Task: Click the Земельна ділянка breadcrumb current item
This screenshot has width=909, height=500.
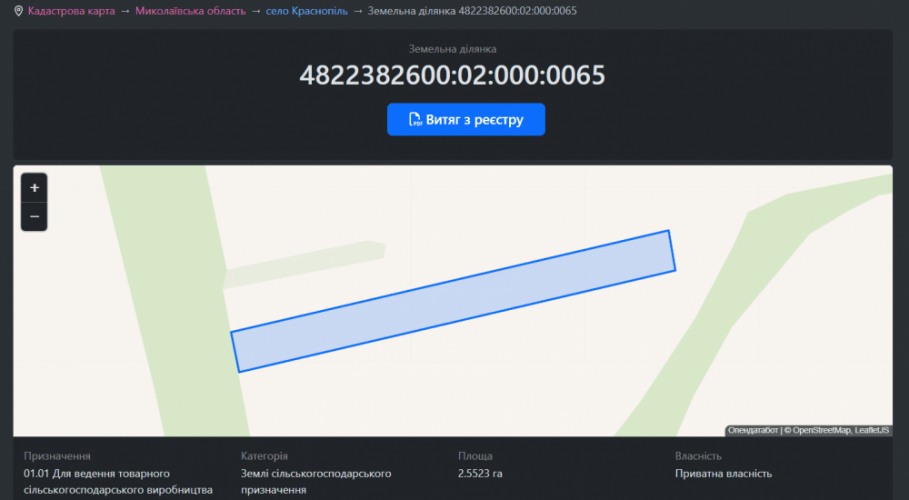Action: [x=471, y=11]
